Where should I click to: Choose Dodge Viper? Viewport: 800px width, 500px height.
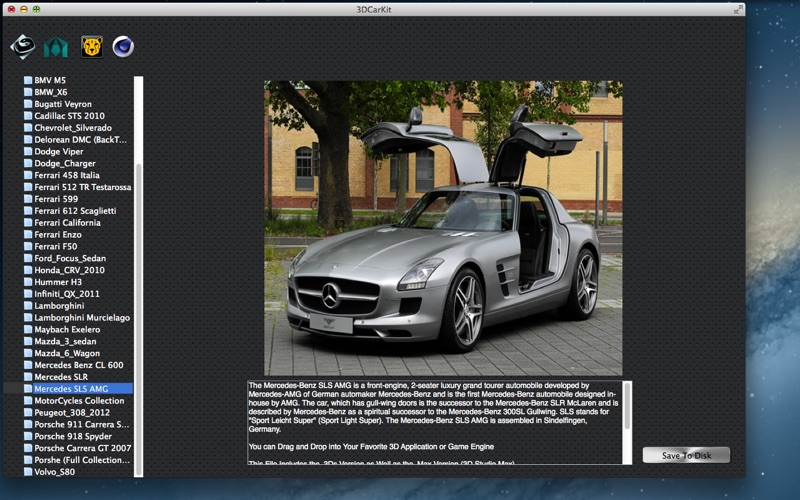(59, 152)
